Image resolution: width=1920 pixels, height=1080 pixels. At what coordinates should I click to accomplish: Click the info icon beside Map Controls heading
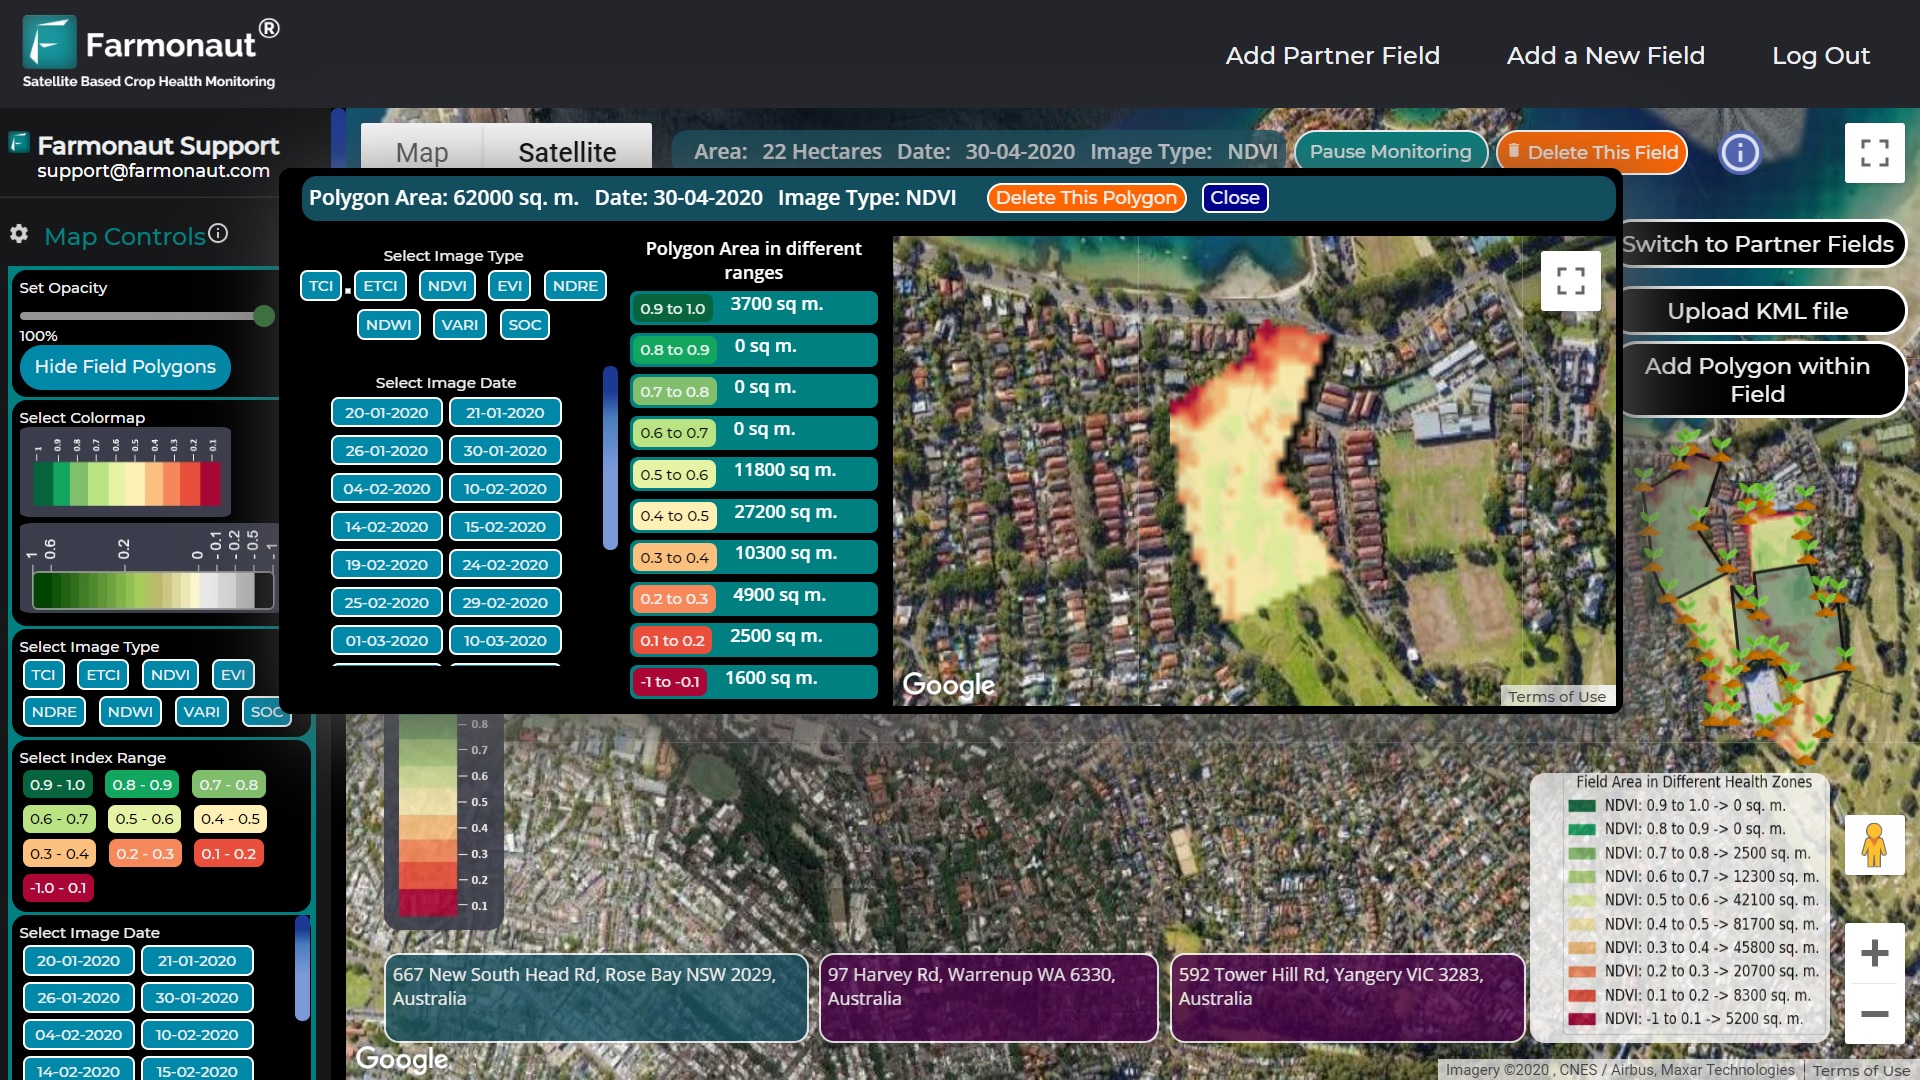[218, 232]
